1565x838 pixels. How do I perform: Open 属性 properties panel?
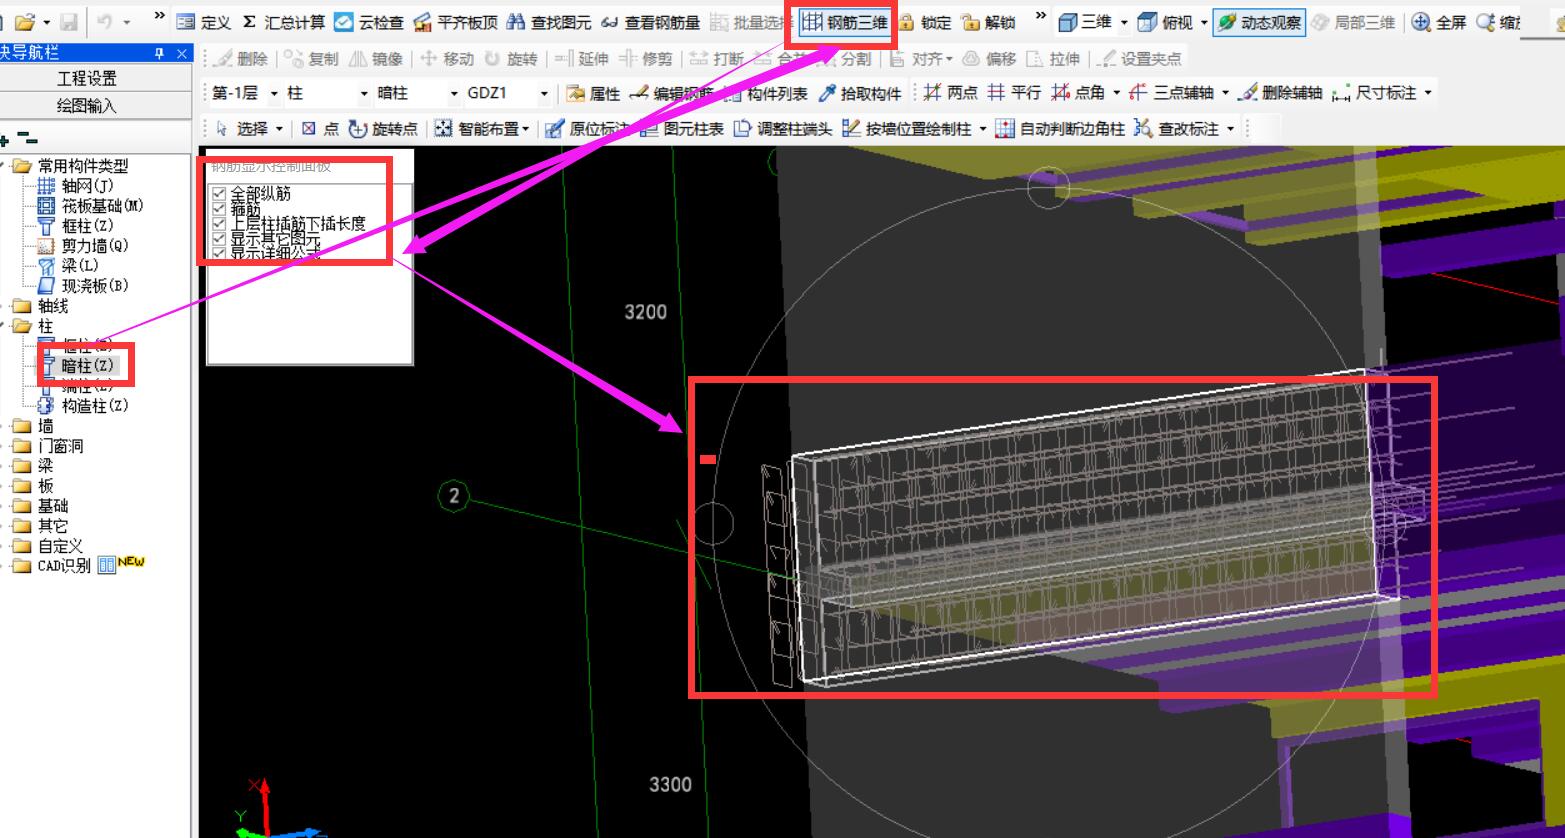pyautogui.click(x=593, y=93)
